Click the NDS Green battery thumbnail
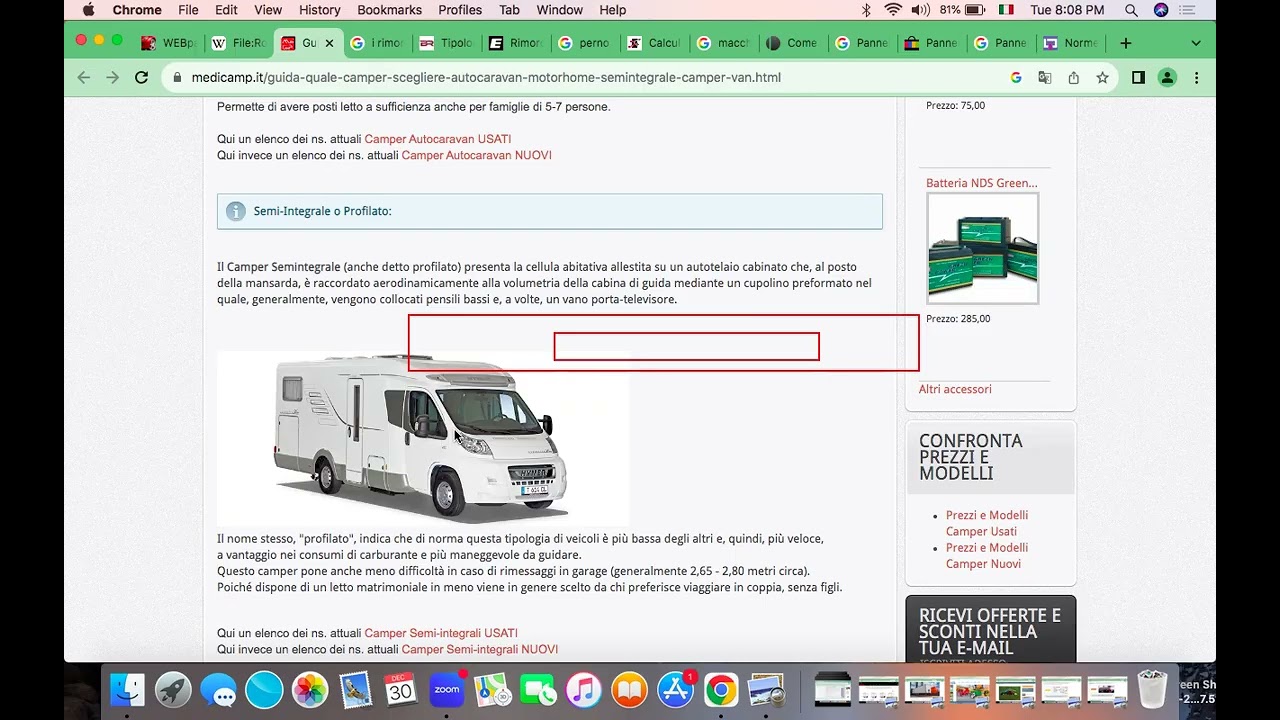Screen dimensions: 1280x720 [x=983, y=248]
